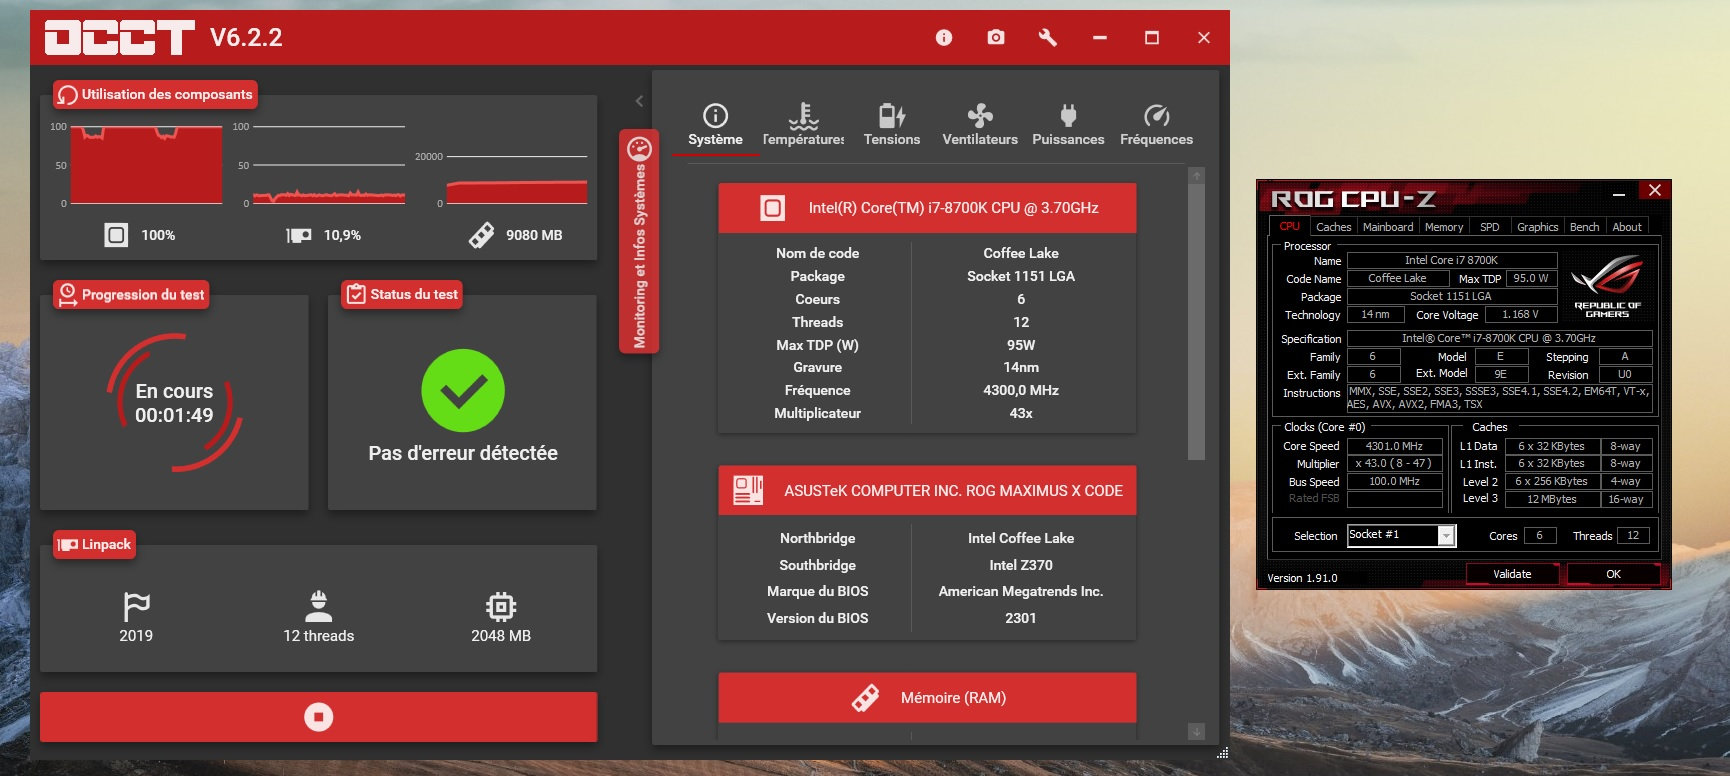Click the Max TDP value 95.0 W in CPU-Z
Screen dimensions: 1730x776
point(1530,278)
